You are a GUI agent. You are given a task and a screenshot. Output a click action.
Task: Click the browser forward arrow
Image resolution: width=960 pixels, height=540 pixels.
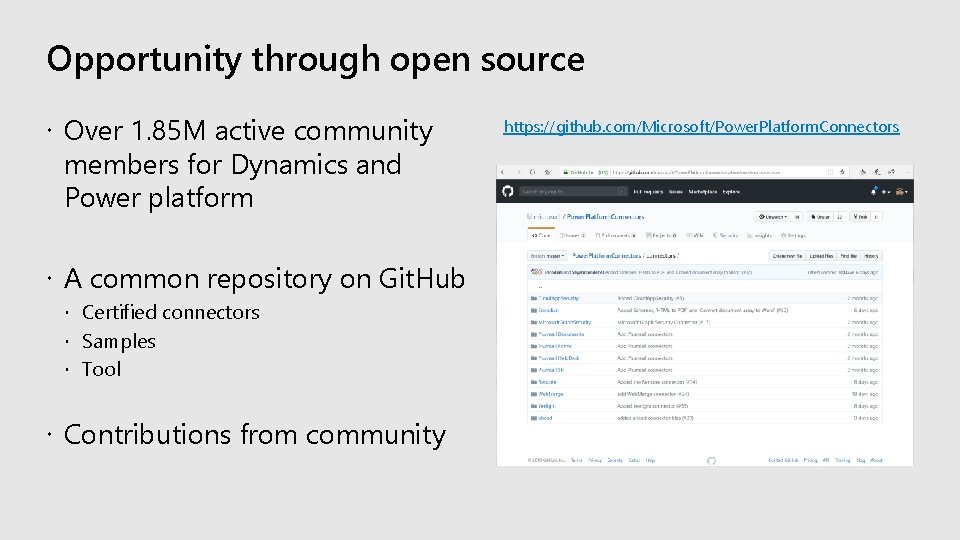[x=518, y=172]
